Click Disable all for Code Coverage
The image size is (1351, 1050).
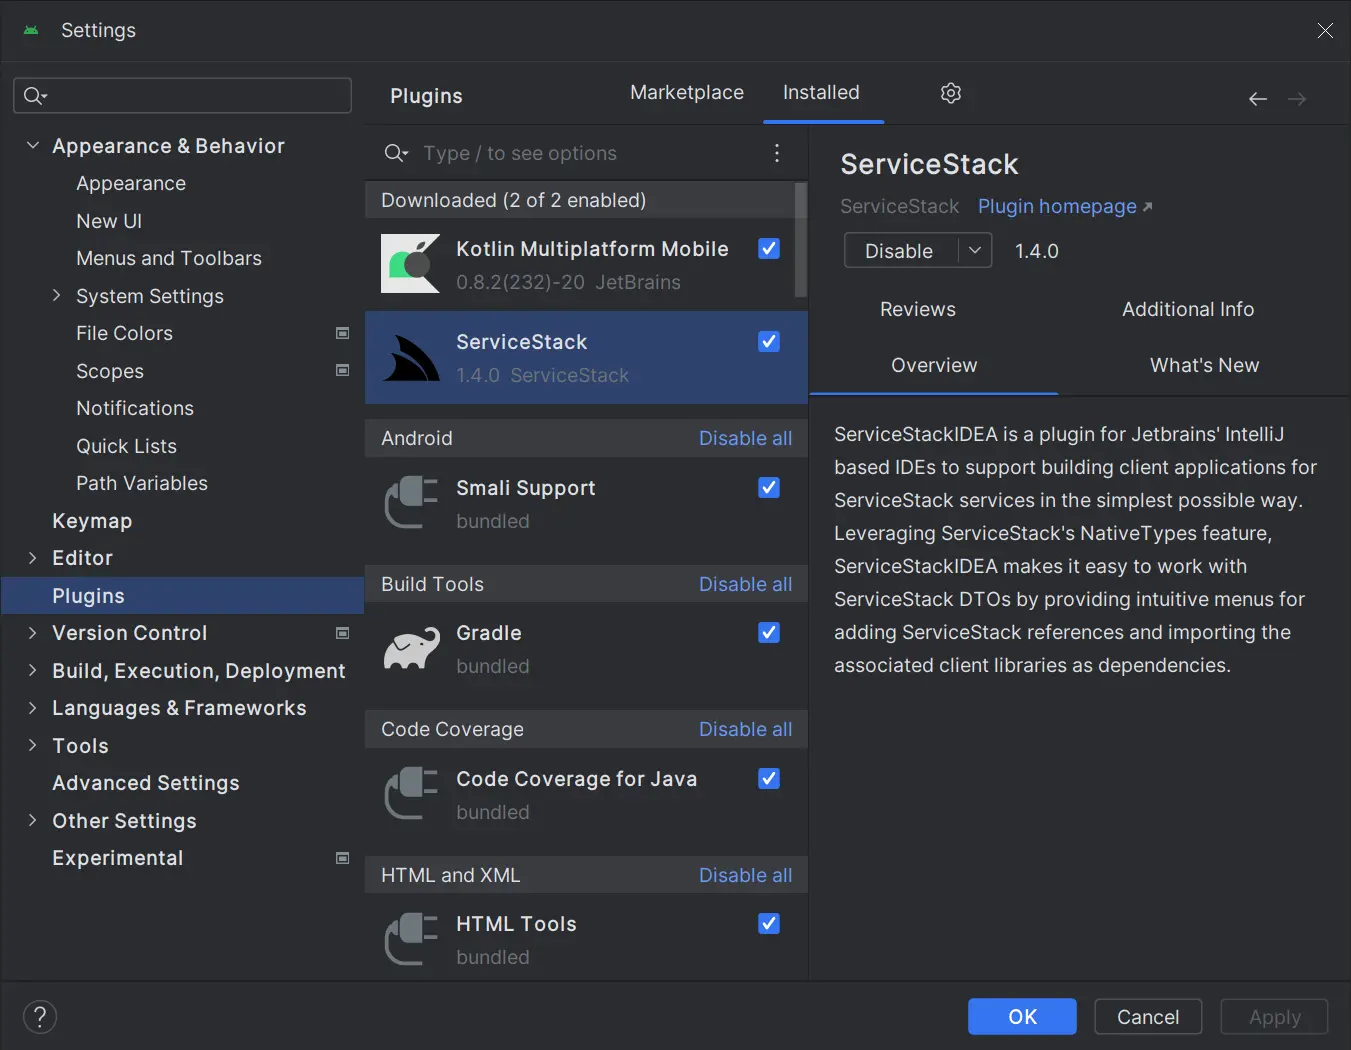pyautogui.click(x=745, y=729)
